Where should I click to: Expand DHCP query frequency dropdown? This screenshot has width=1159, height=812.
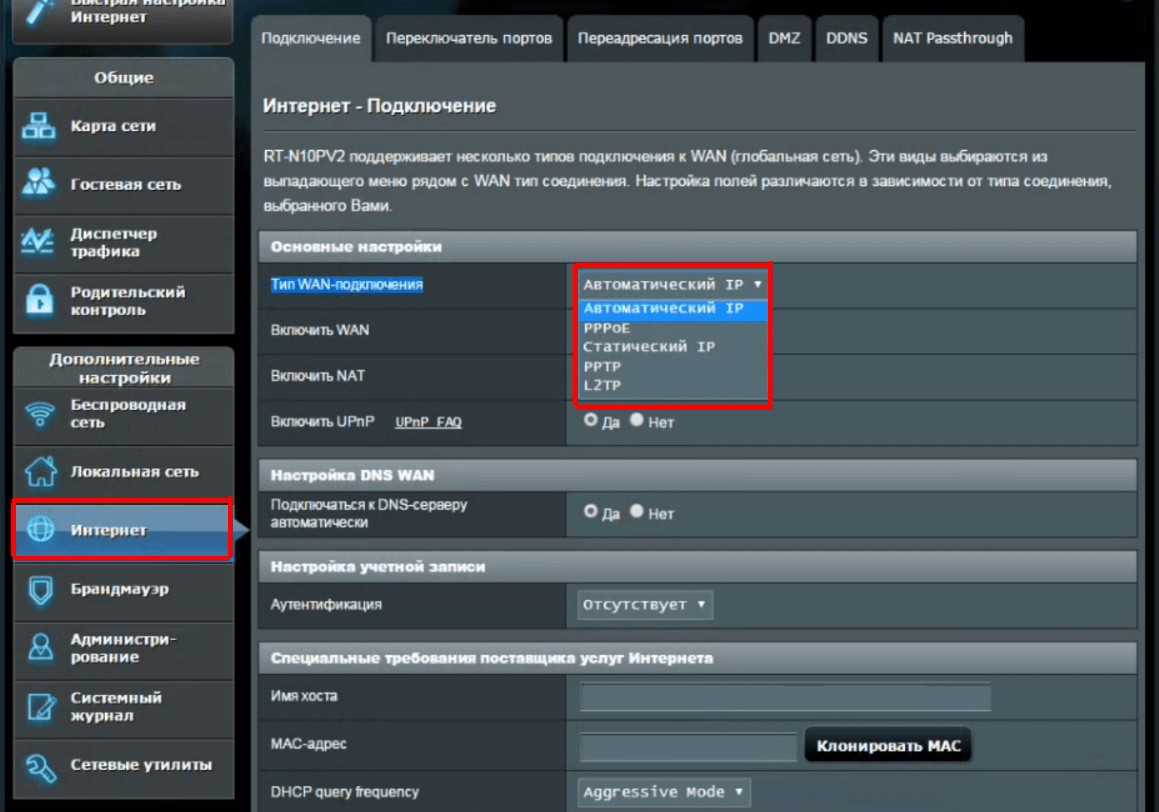(x=664, y=792)
